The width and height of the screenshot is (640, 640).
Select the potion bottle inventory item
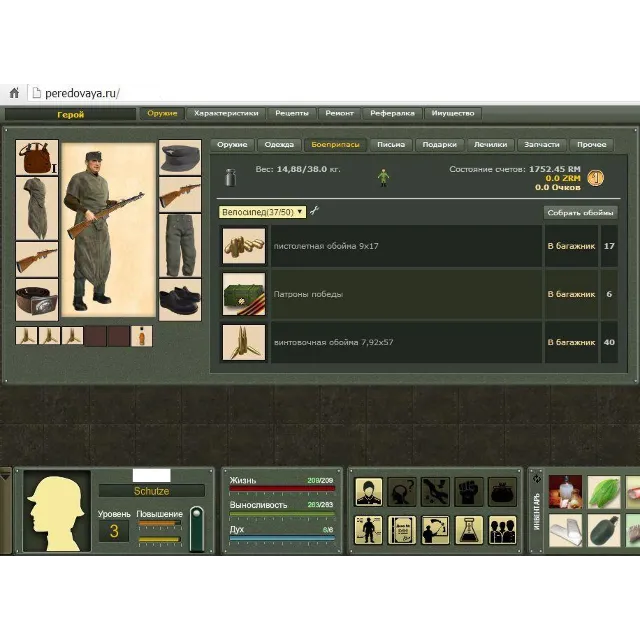(x=565, y=492)
